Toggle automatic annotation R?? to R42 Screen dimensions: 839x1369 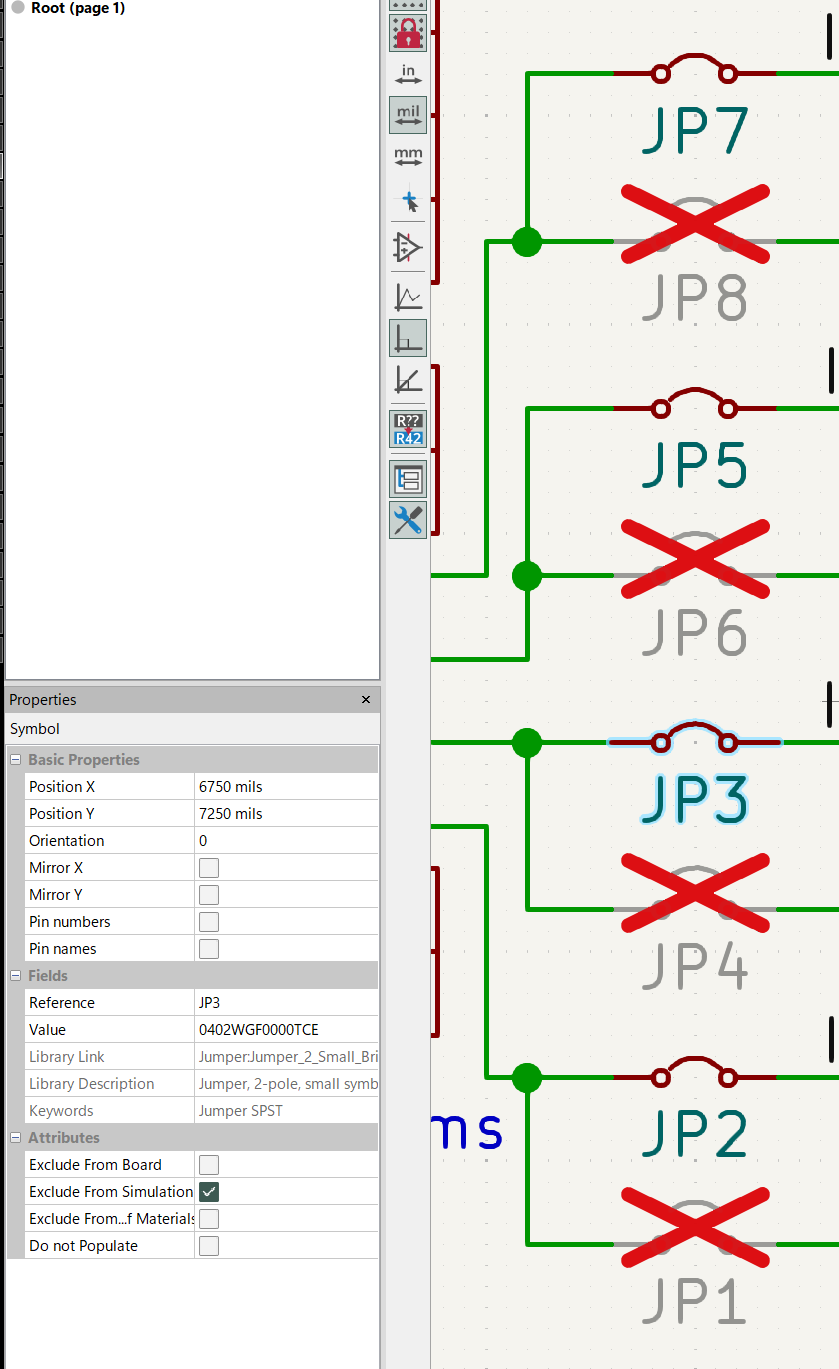tap(407, 429)
